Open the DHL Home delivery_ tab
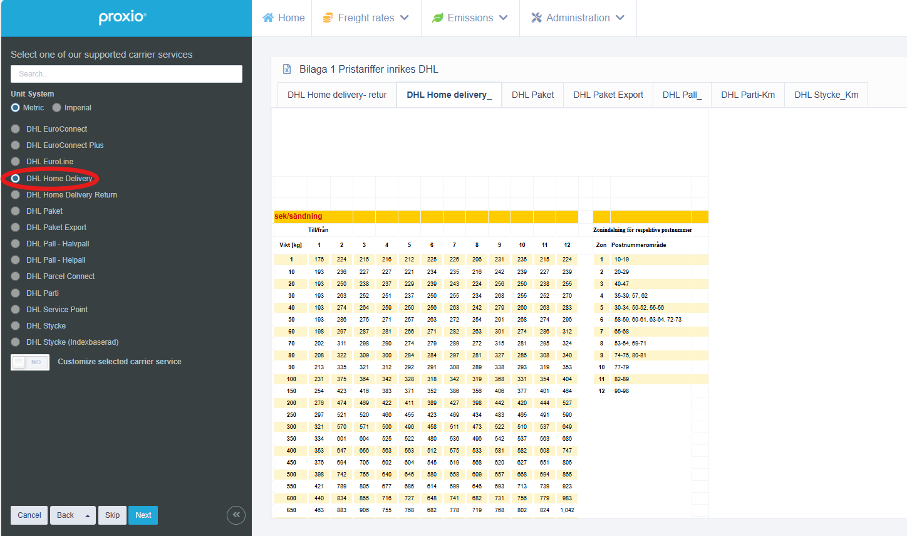This screenshot has width=908, height=536. click(x=449, y=95)
